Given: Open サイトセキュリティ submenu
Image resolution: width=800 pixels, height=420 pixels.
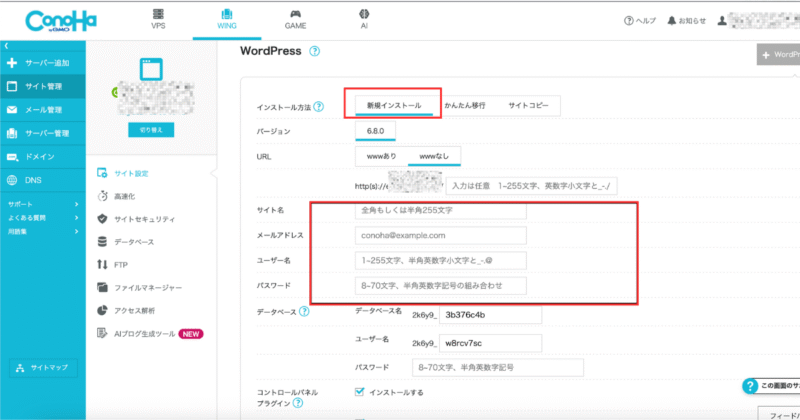Looking at the screenshot, I should tap(136, 219).
